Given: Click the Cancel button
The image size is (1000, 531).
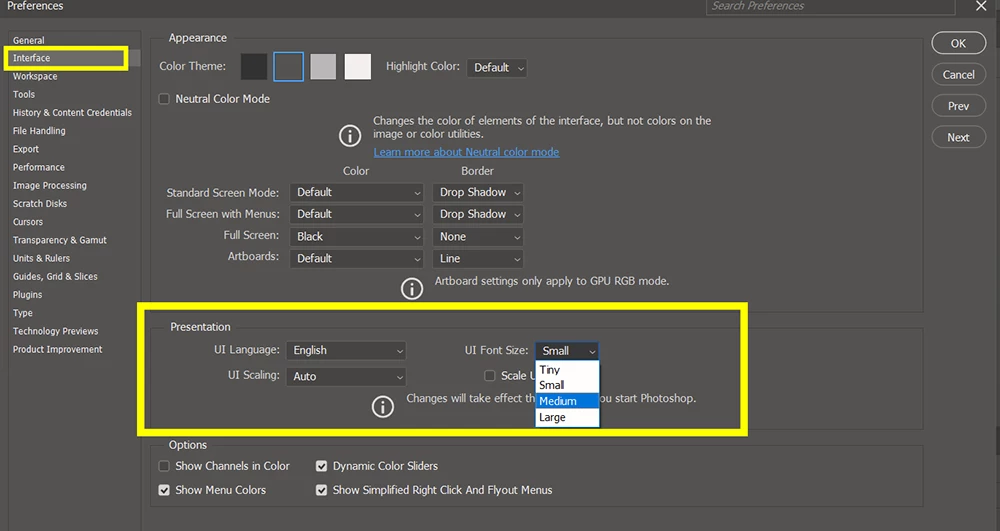Looking at the screenshot, I should [x=959, y=75].
